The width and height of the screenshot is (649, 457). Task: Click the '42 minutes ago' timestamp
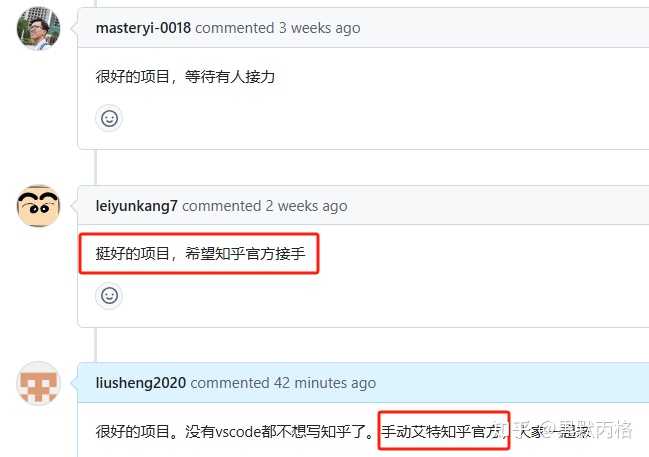(x=325, y=383)
